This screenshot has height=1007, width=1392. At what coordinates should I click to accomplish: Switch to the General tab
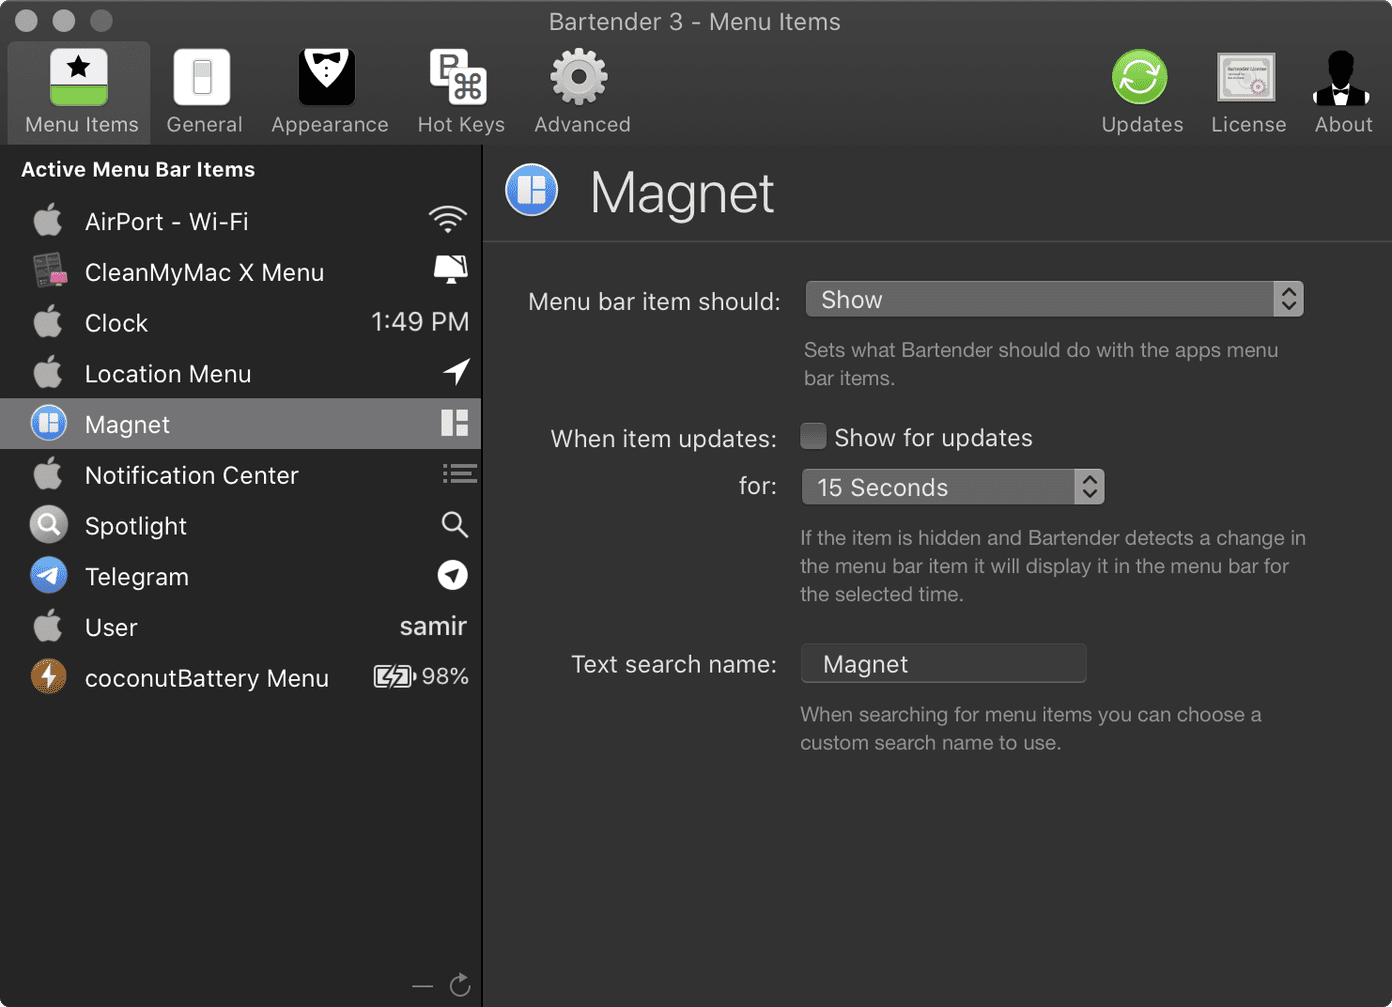point(204,92)
